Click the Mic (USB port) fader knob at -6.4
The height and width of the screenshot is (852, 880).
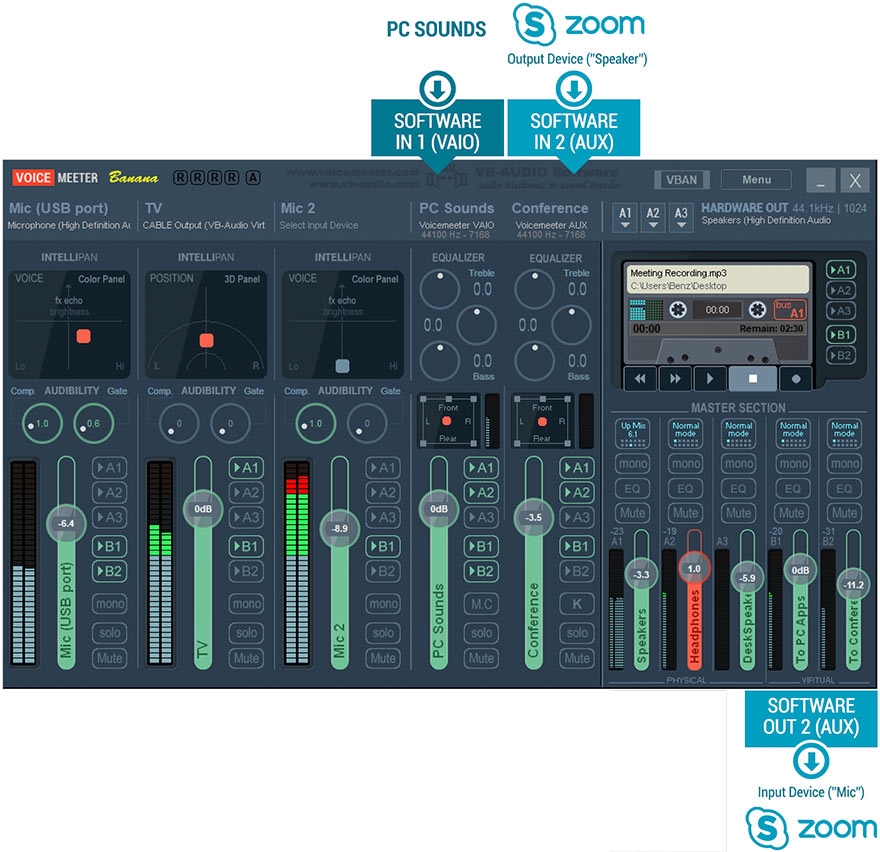click(66, 524)
